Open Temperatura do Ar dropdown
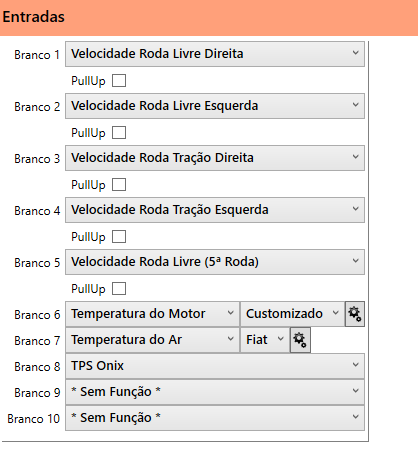Viewport: 418px width, 452px height. 153,340
